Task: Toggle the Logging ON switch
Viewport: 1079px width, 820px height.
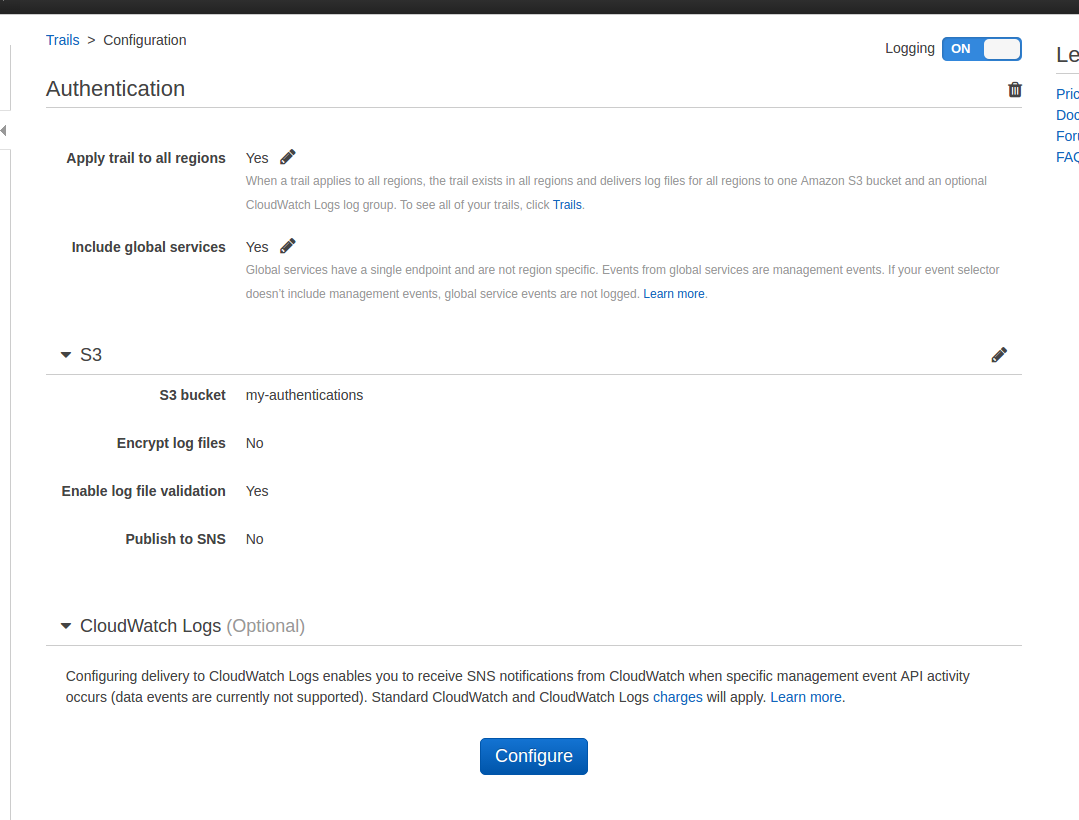Action: (x=981, y=49)
